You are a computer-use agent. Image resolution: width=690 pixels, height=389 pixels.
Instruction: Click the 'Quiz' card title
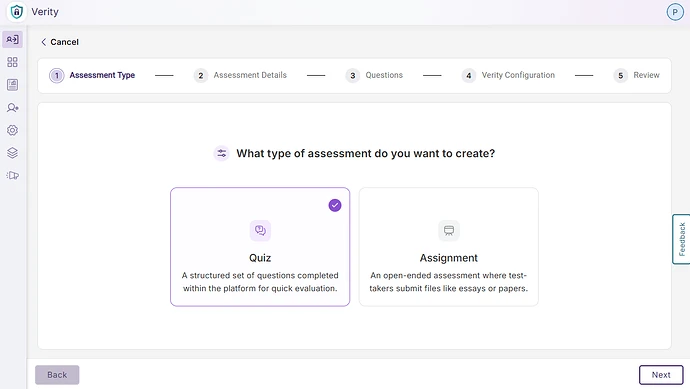(x=260, y=258)
